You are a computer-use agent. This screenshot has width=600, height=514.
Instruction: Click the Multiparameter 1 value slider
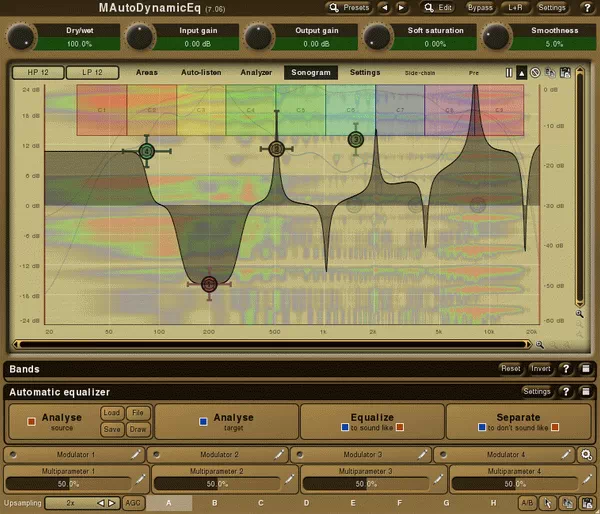pos(69,484)
